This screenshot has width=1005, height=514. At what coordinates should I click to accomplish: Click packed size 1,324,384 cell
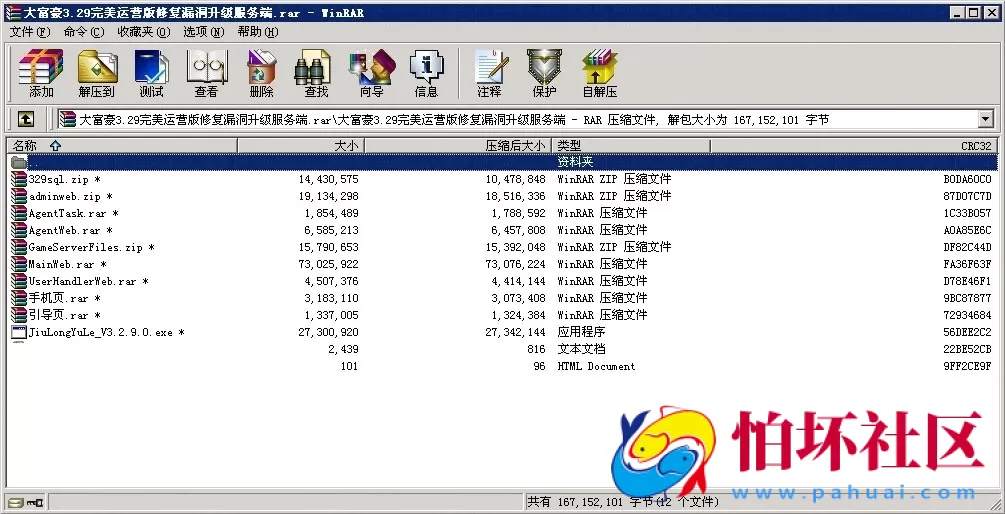click(x=519, y=315)
